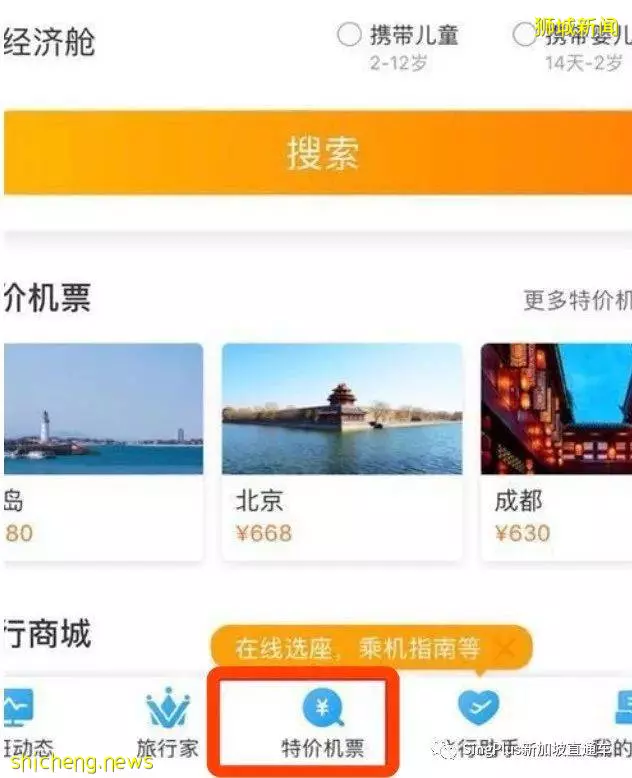Close the orange 在线选座 tooltip

coord(506,648)
